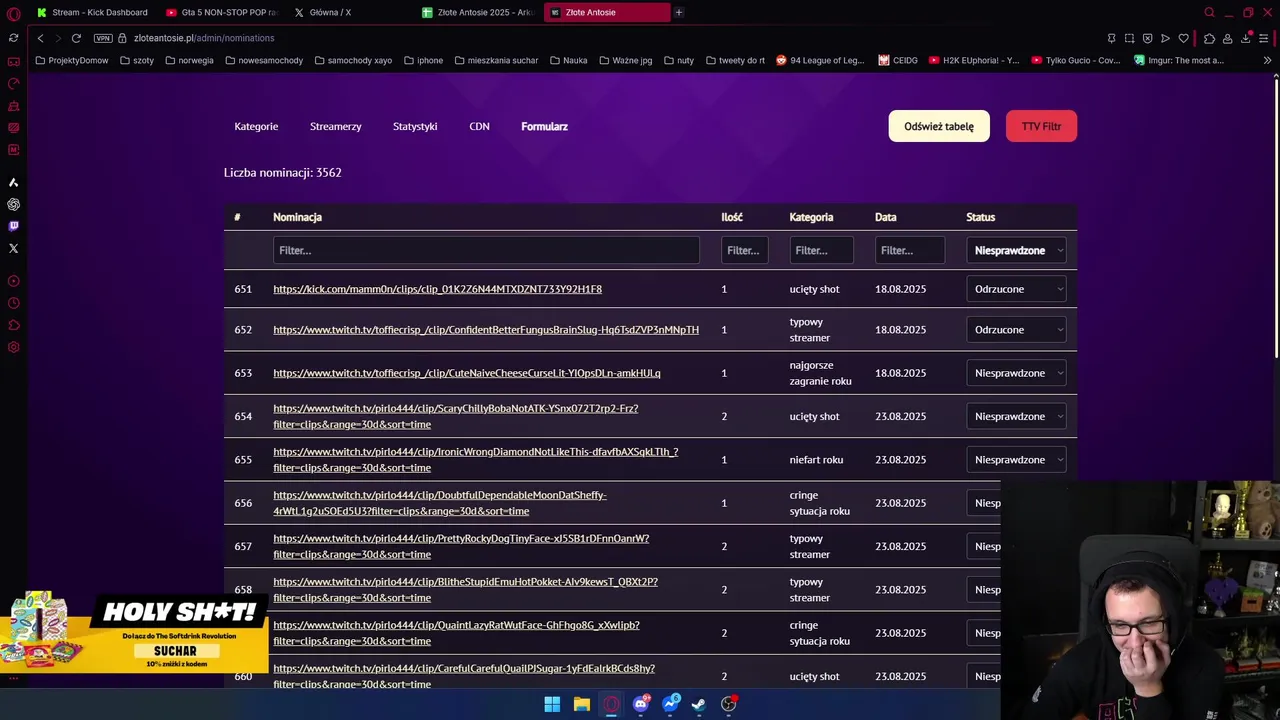Open the Streamerzy menu item
1280x720 pixels.
point(336,127)
